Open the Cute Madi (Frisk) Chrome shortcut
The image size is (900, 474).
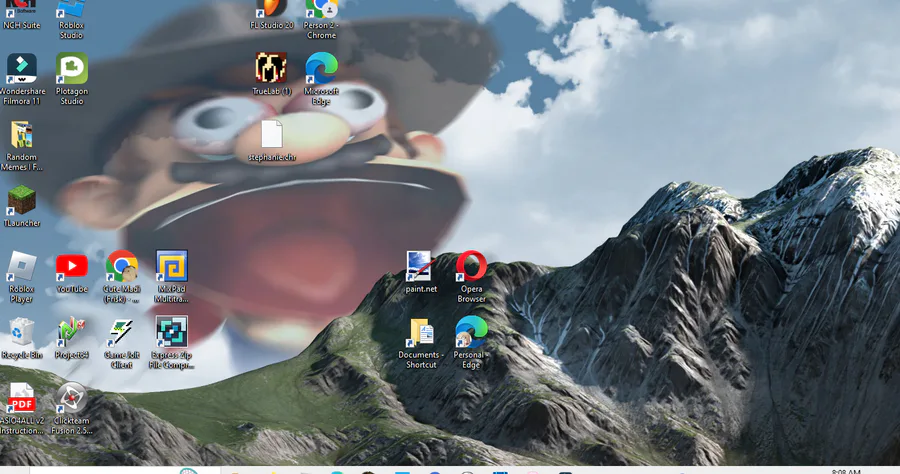tap(122, 277)
